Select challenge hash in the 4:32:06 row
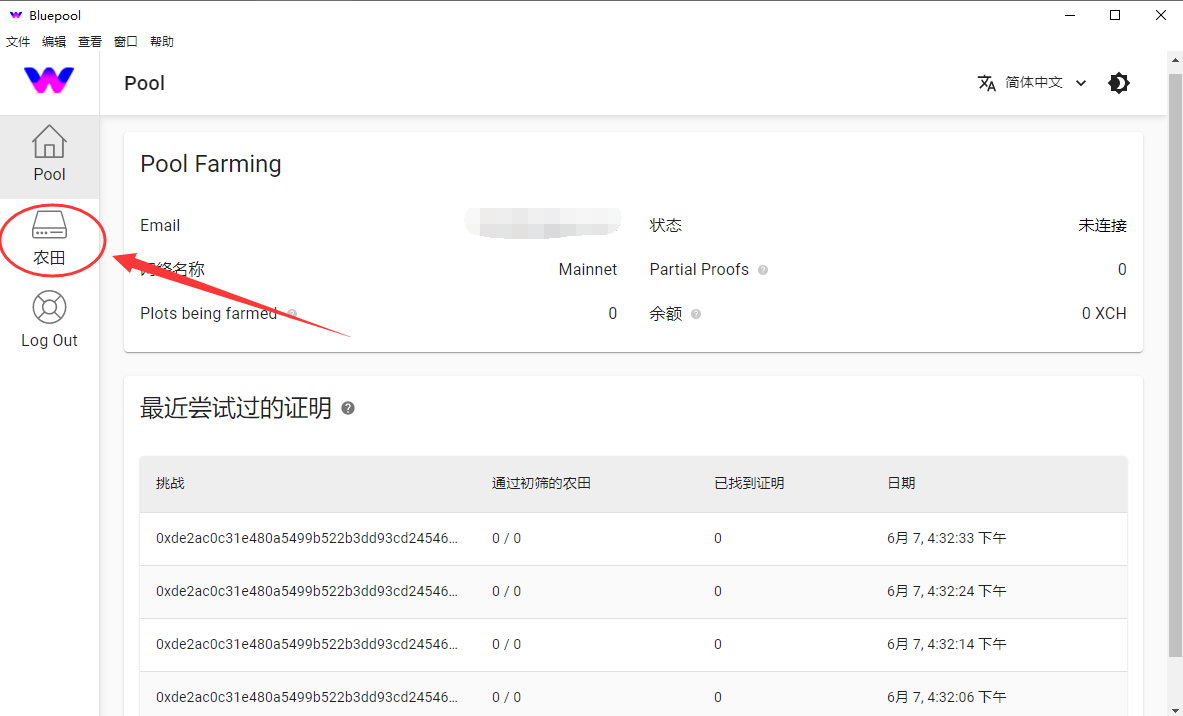The width and height of the screenshot is (1183, 716). coord(306,697)
